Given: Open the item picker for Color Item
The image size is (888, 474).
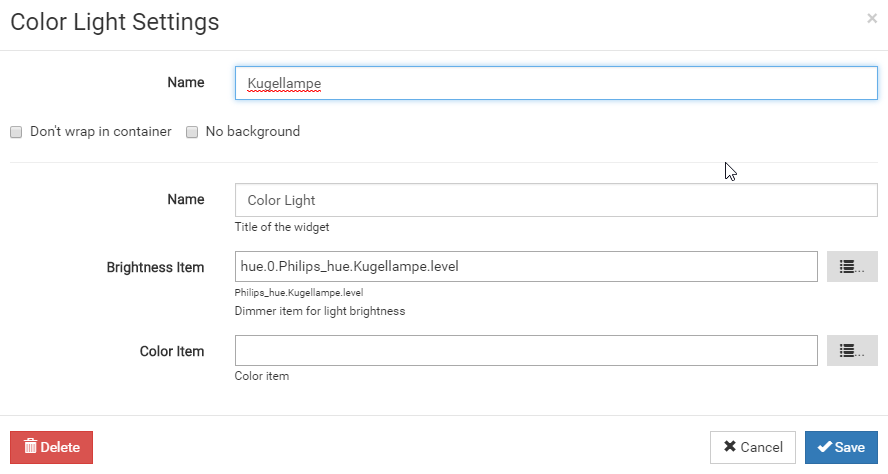Looking at the screenshot, I should 852,351.
